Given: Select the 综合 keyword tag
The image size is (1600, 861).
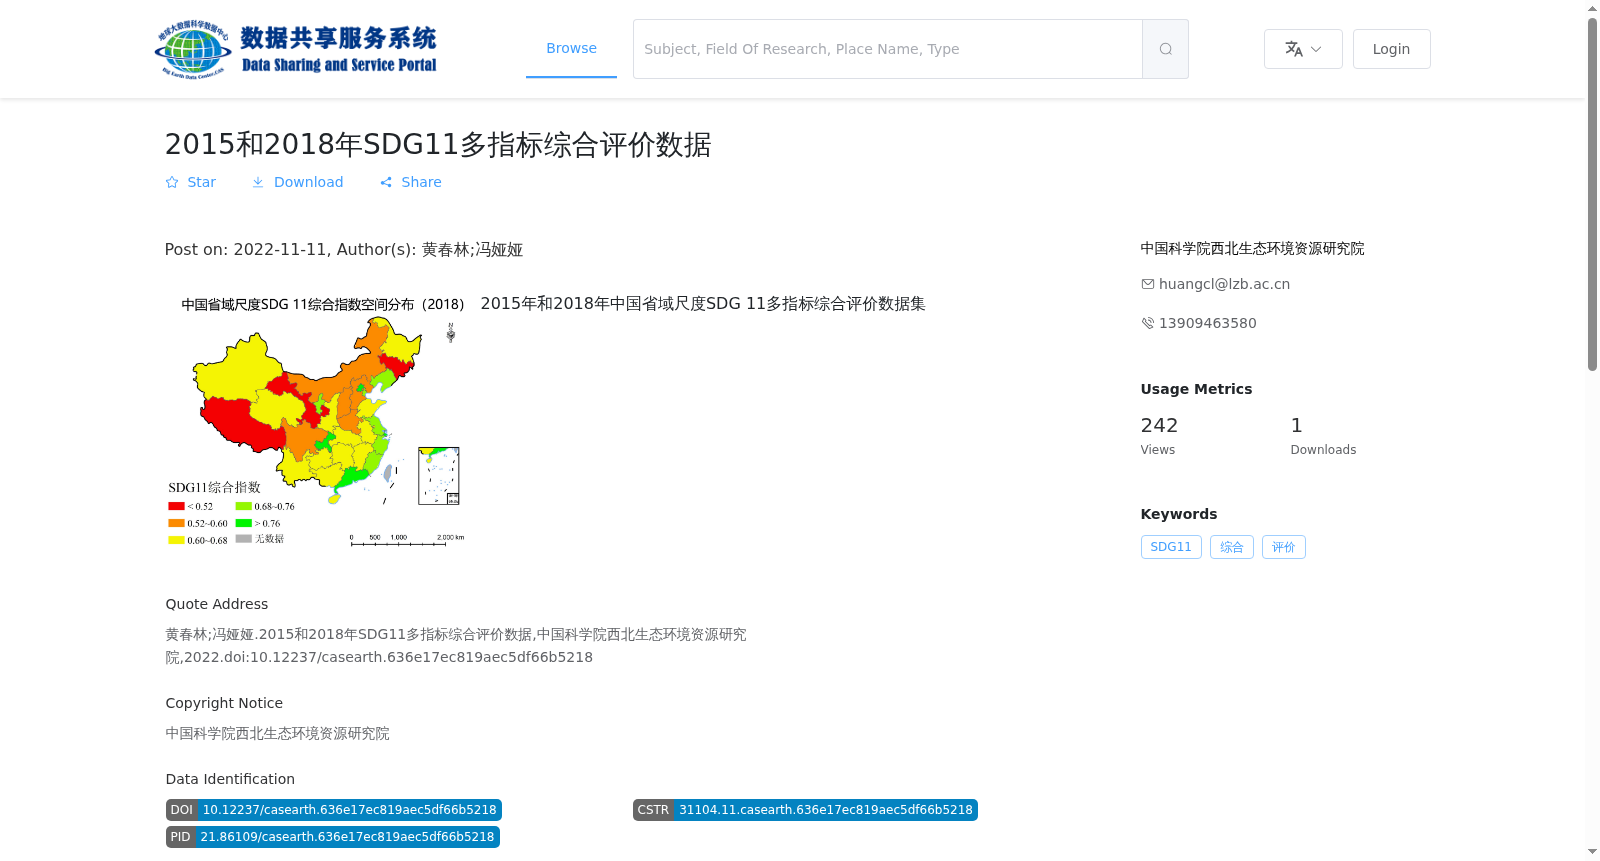Looking at the screenshot, I should pos(1231,547).
